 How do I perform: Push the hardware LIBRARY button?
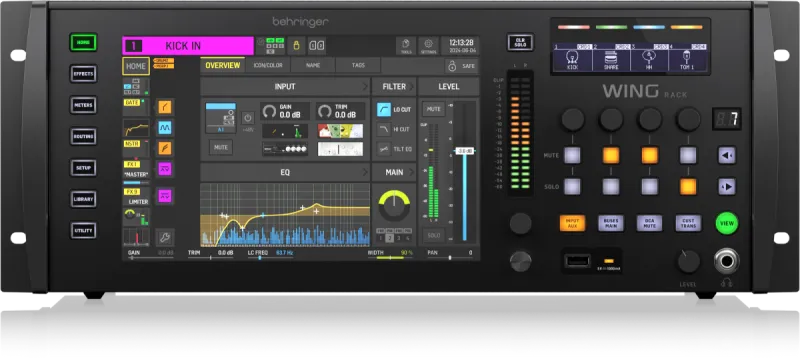[83, 199]
